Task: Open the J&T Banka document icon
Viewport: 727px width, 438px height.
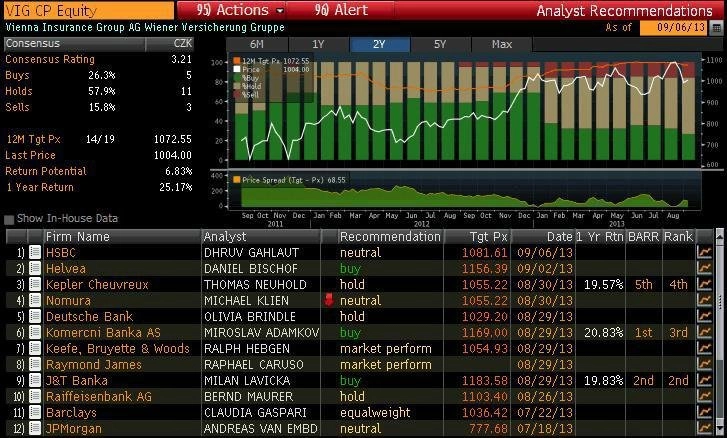Action: [35, 380]
